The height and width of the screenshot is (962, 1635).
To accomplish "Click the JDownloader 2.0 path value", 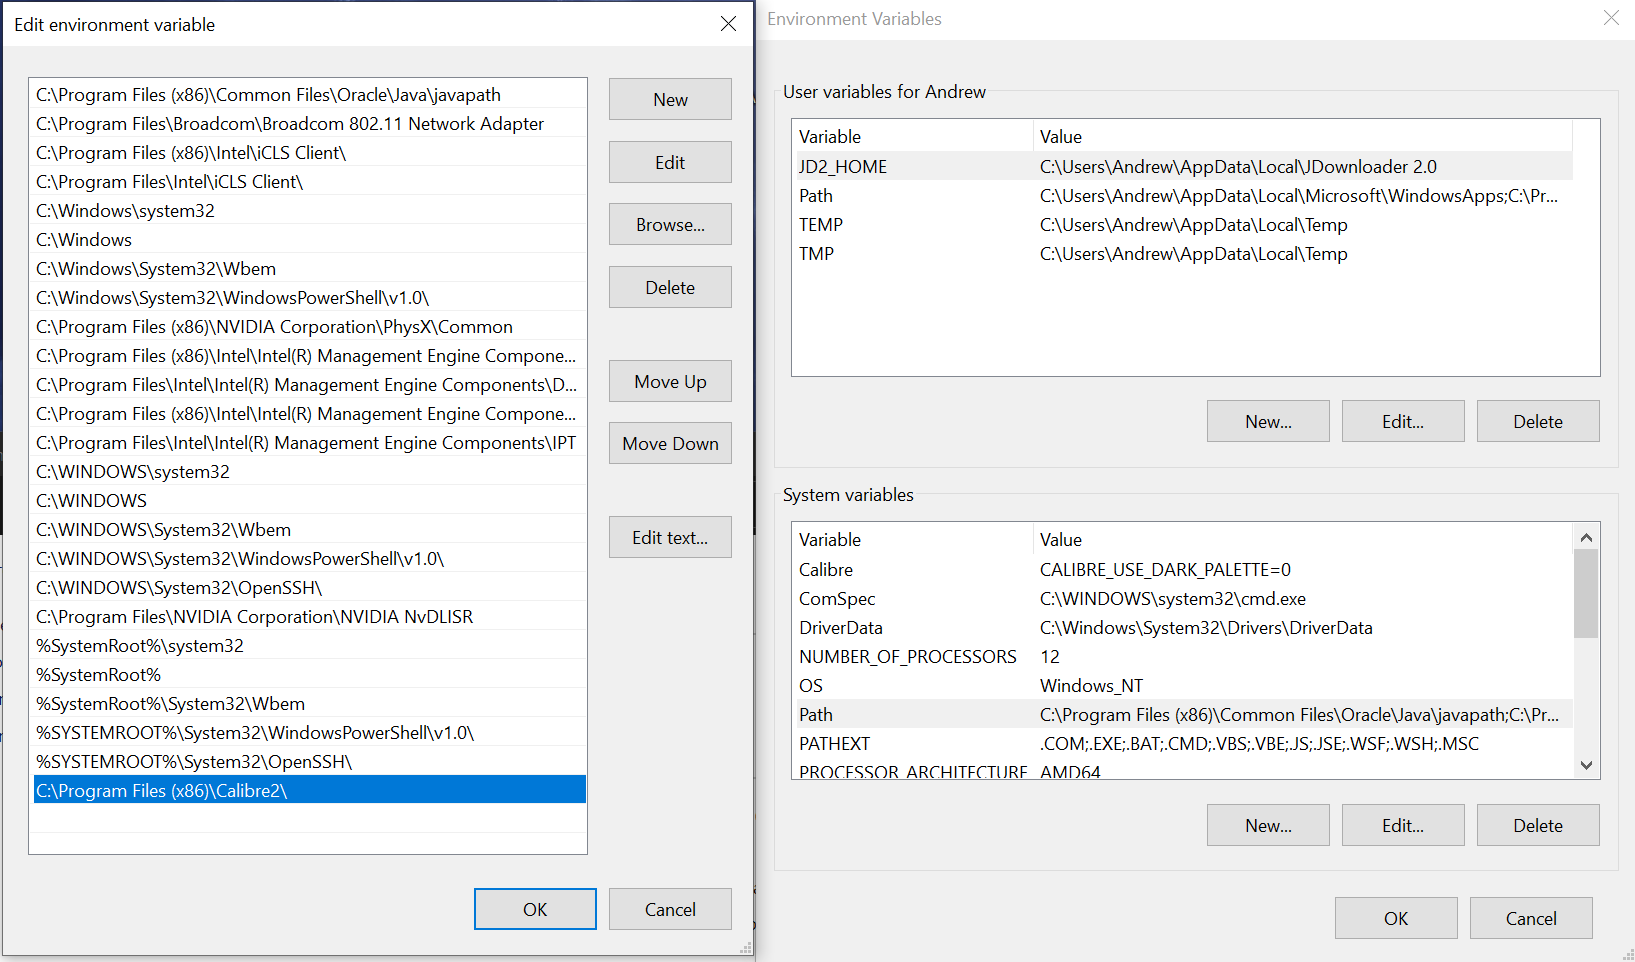I will 1238,166.
